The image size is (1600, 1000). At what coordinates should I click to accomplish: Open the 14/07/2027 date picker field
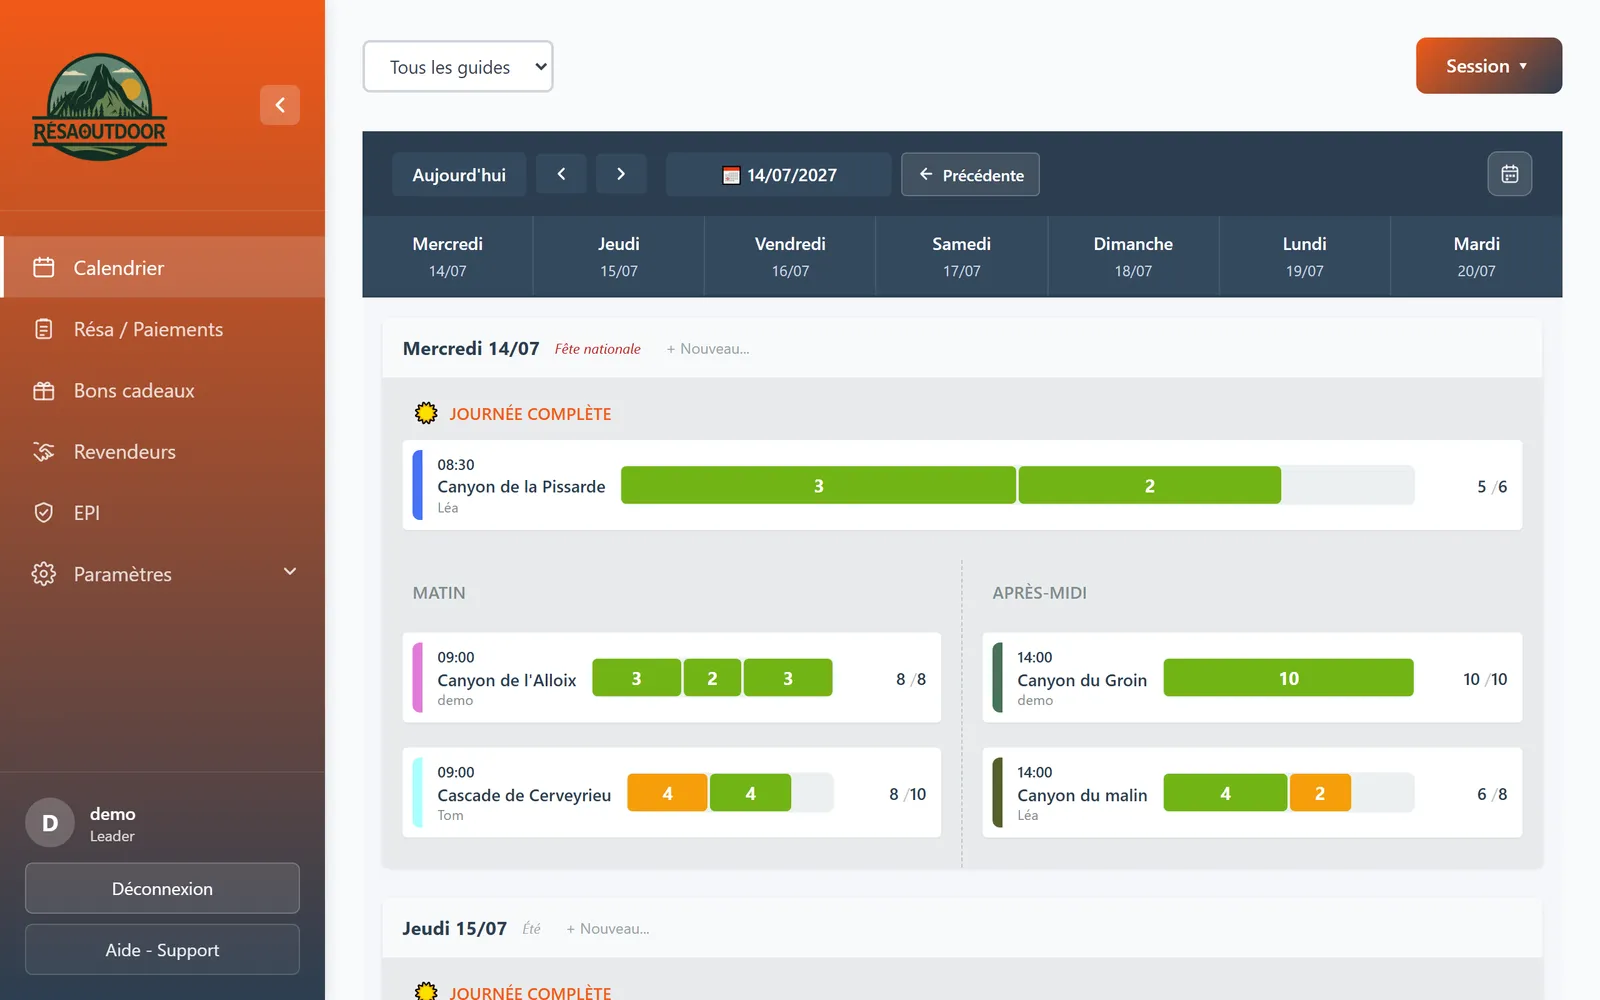pyautogui.click(x=779, y=175)
